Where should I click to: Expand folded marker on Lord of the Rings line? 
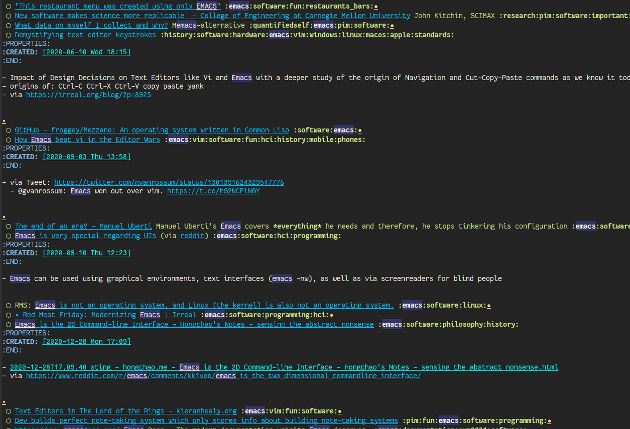340,411
